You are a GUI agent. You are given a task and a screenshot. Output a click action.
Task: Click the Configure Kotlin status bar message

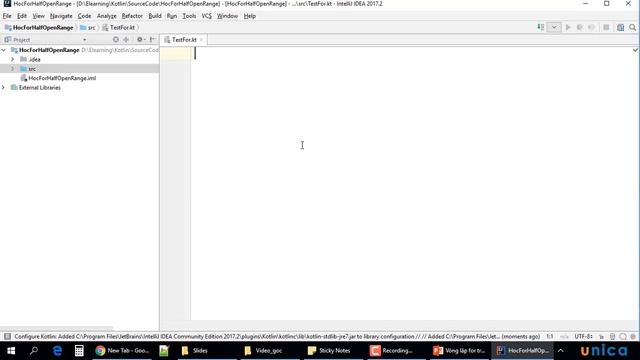[277, 337]
